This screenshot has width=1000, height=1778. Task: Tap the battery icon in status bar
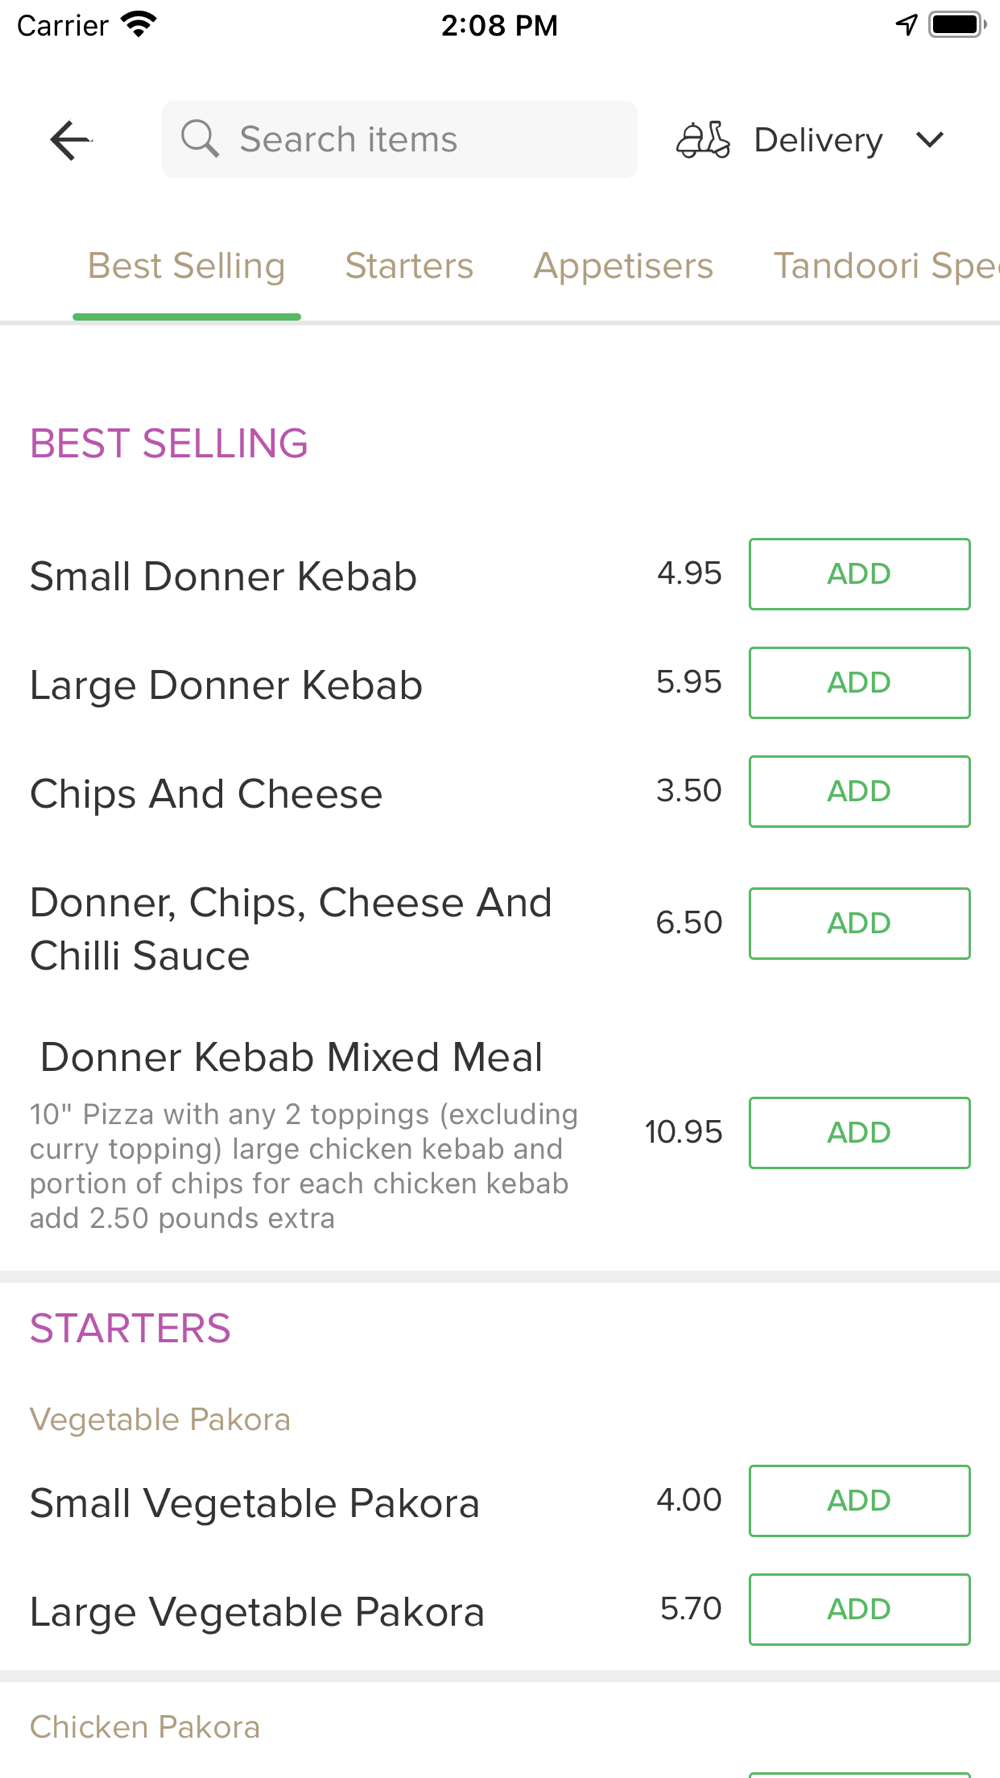(x=956, y=25)
